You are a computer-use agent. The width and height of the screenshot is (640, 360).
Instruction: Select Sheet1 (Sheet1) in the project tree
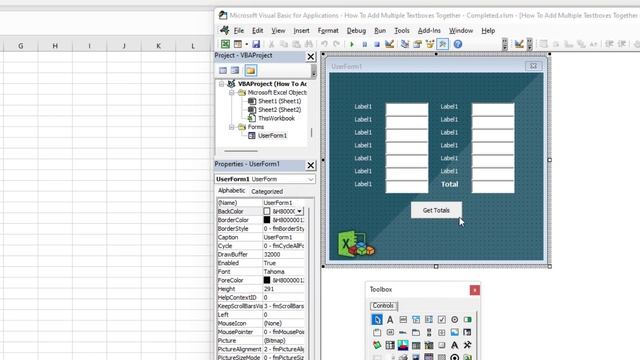click(x=280, y=101)
